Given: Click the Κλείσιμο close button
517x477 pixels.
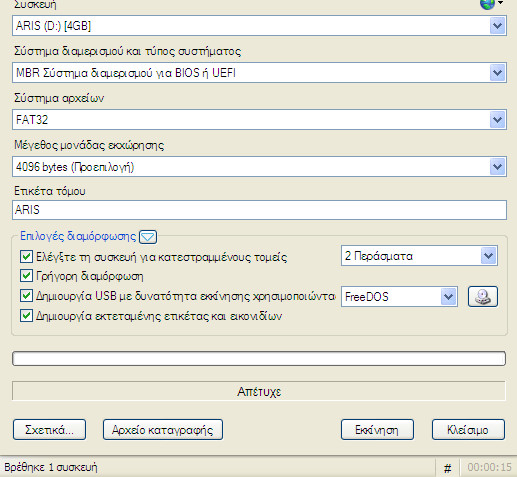Looking at the screenshot, I should point(468,430).
